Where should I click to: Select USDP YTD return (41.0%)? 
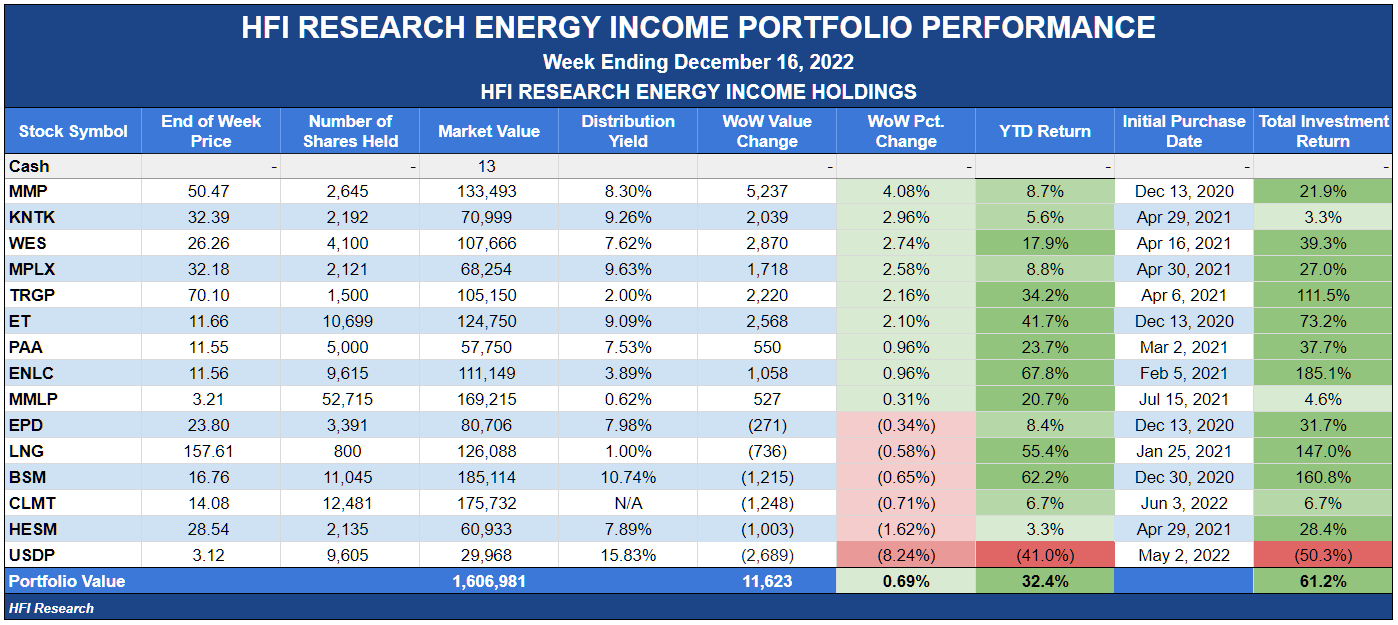coord(1045,555)
